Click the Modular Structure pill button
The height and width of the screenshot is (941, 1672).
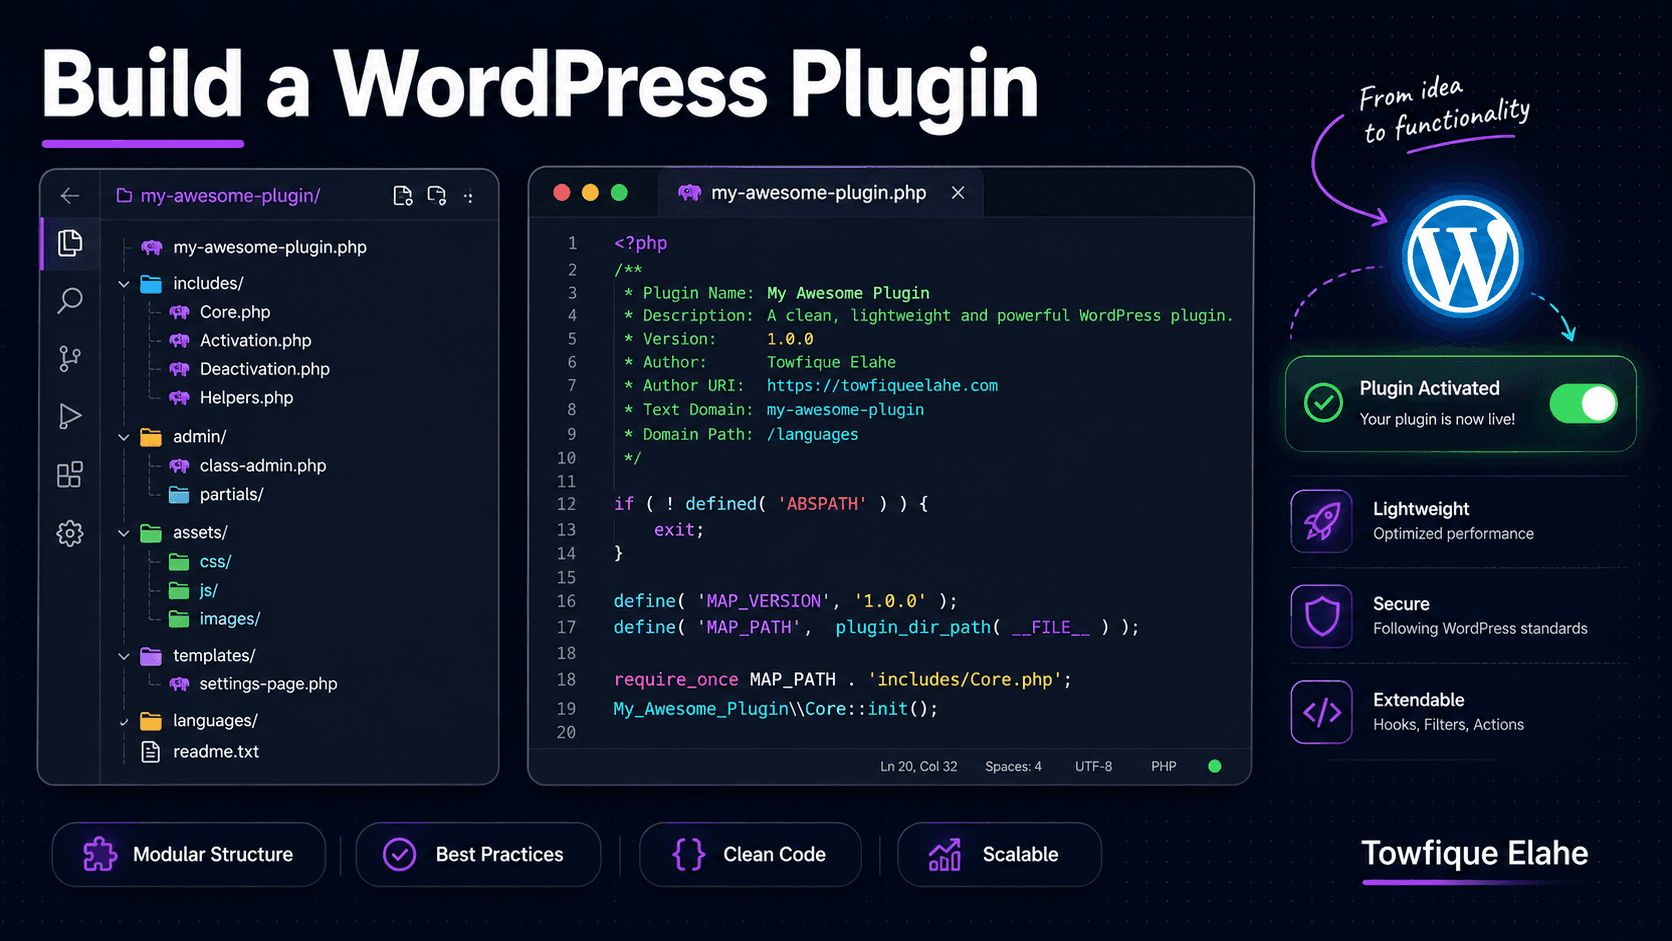pos(189,854)
